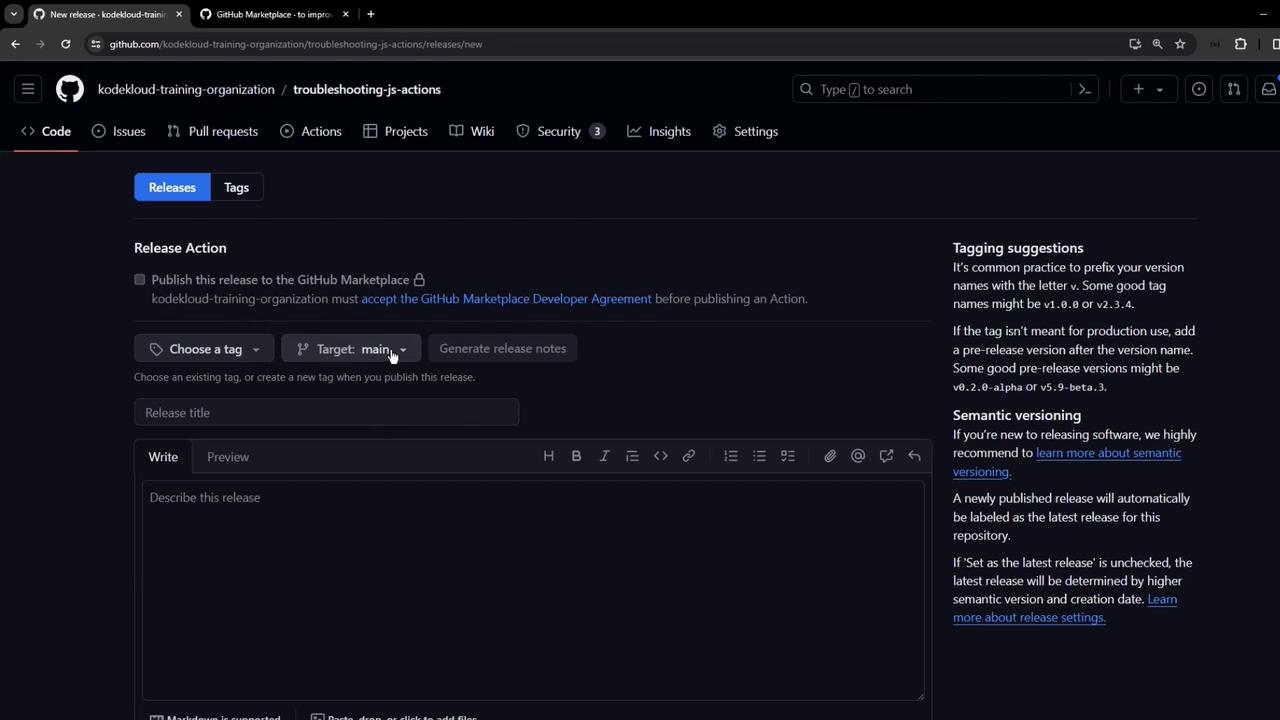This screenshot has width=1280, height=720.
Task: Go to the GitHub homepage logo
Action: pos(70,89)
